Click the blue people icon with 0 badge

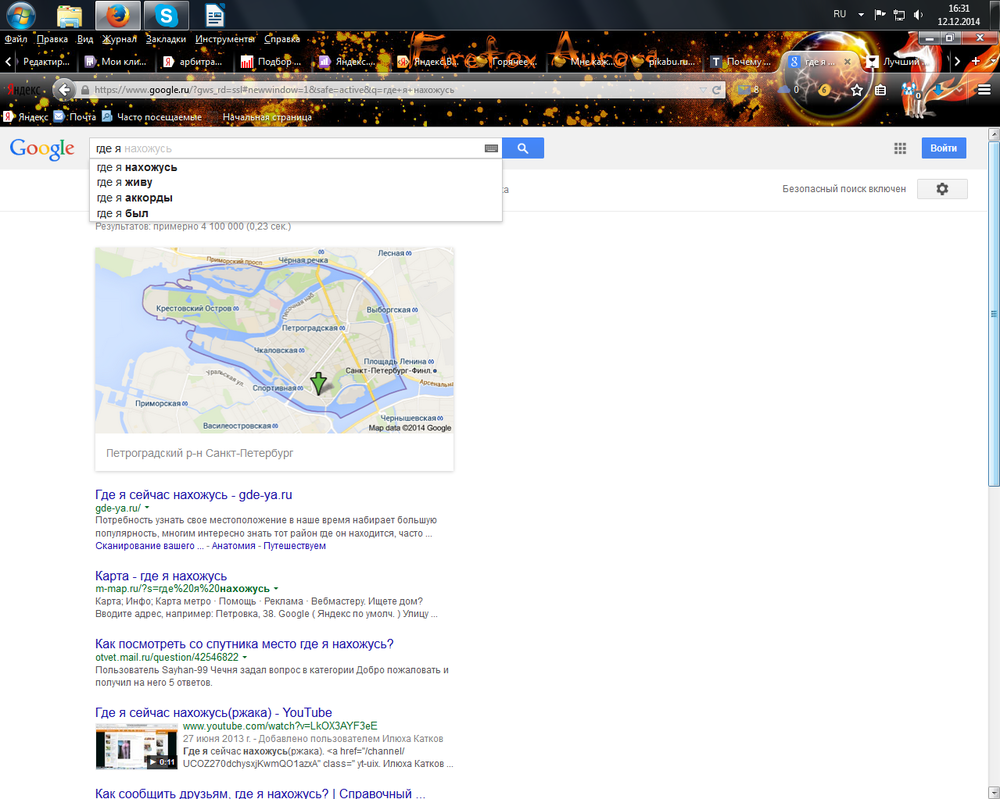pos(911,90)
